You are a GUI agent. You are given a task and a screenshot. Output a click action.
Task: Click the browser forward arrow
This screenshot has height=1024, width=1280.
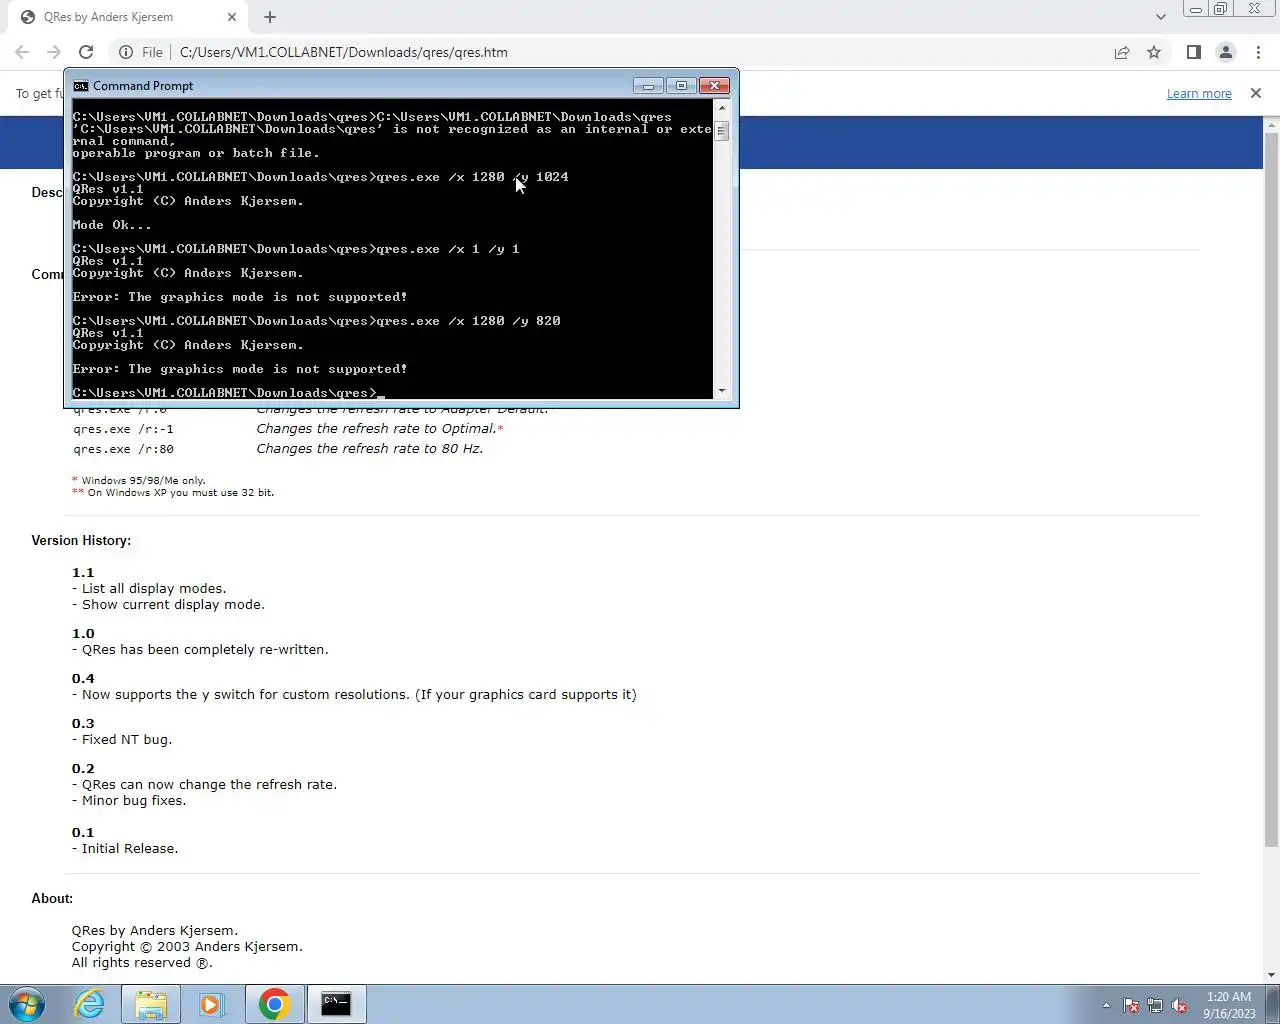[54, 52]
